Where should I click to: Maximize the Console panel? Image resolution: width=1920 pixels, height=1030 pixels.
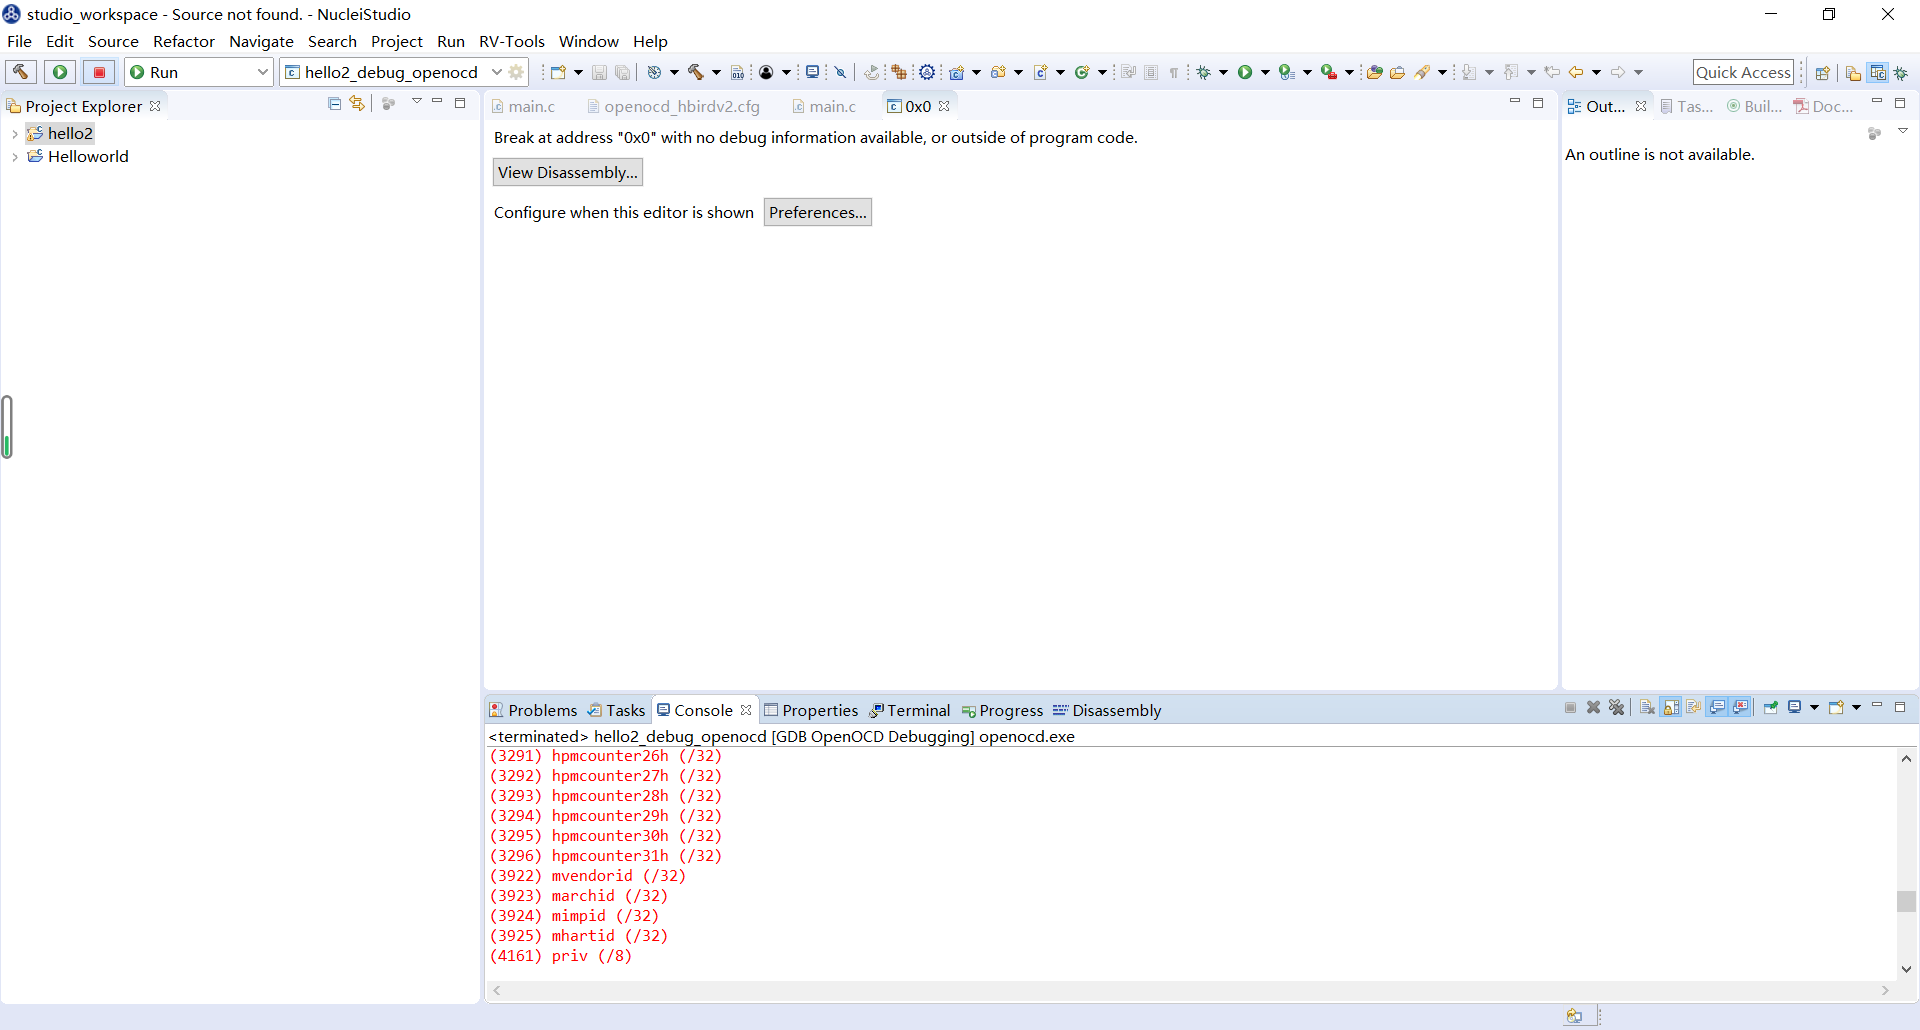(1900, 706)
